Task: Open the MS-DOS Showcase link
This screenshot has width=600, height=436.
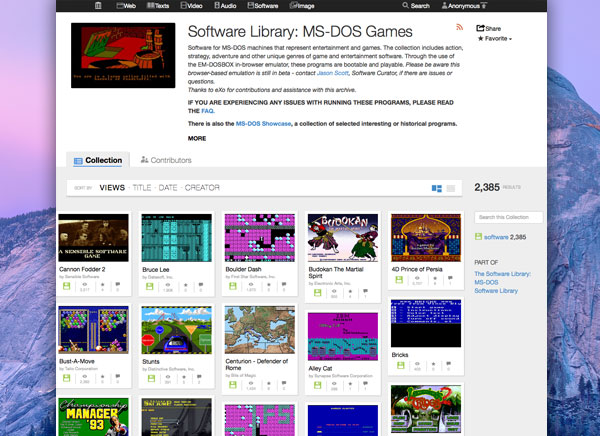Action: (x=263, y=124)
